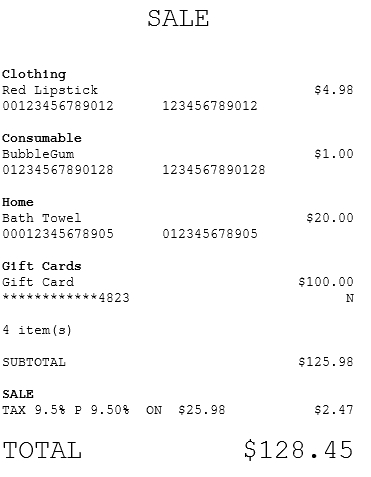Click the Gift Cards category heading
The width and height of the screenshot is (371, 477).
pos(42,266)
